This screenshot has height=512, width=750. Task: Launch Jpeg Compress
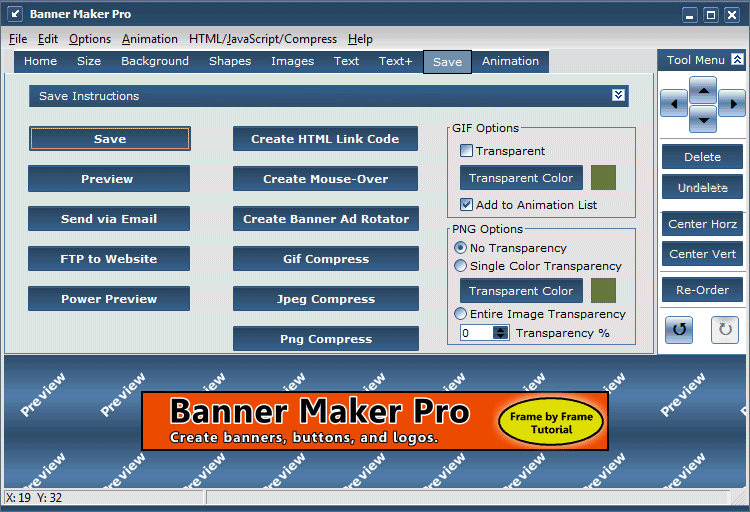[326, 299]
